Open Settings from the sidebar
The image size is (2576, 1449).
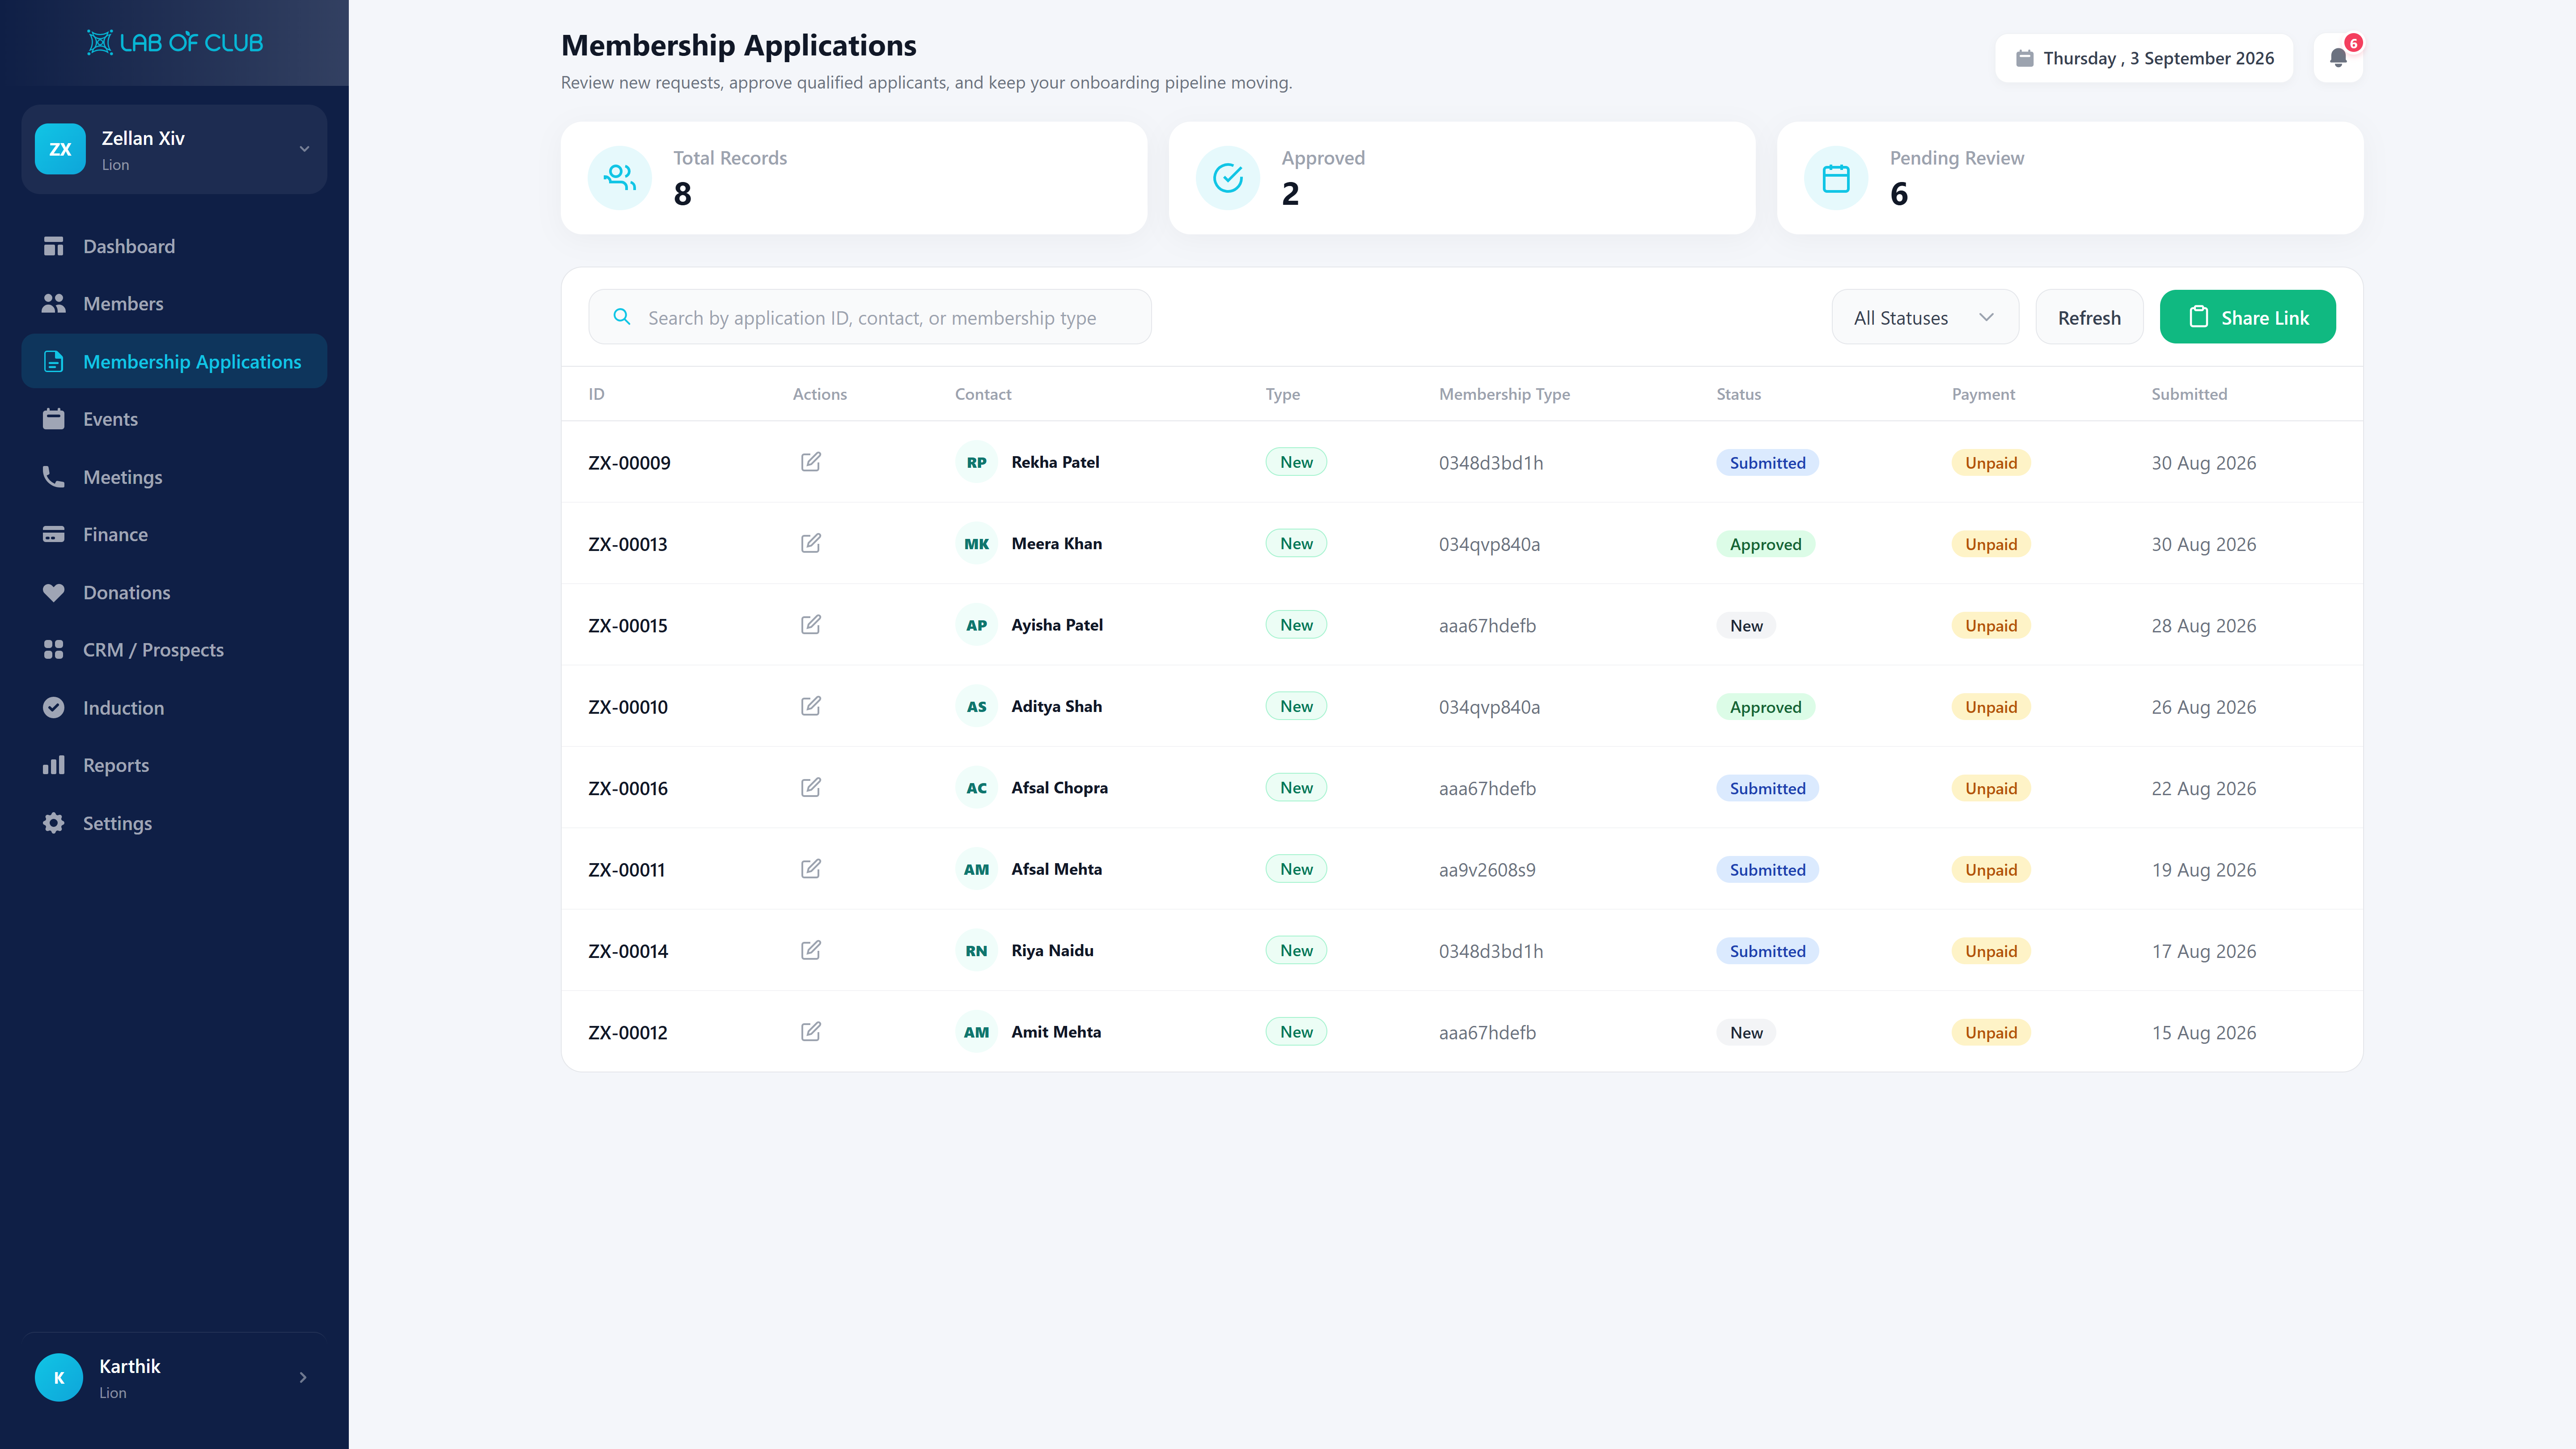174,823
